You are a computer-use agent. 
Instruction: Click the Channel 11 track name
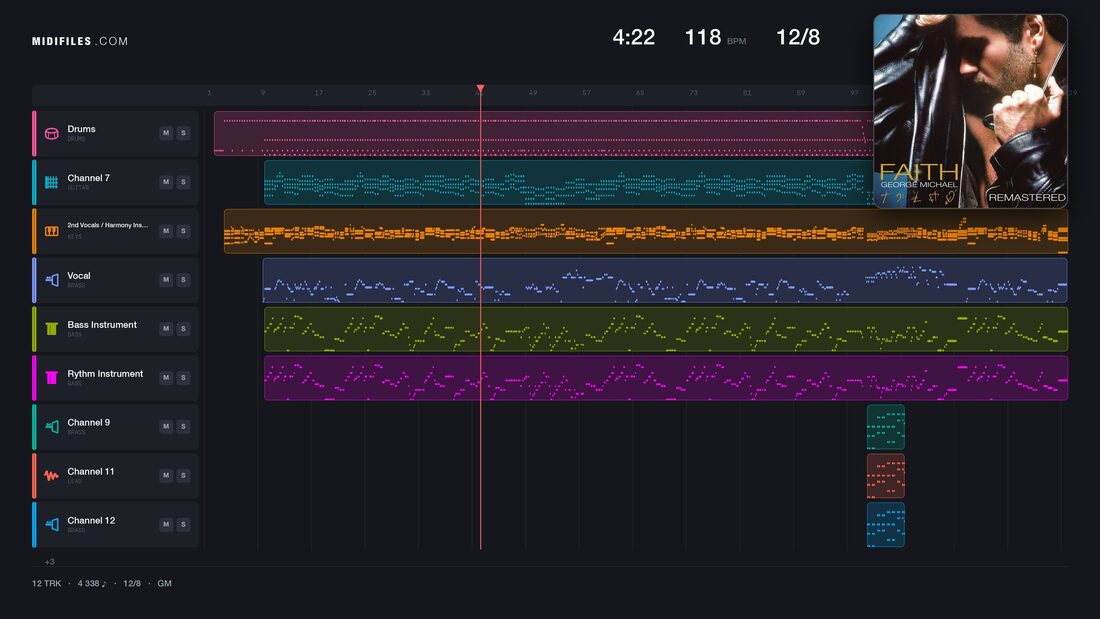(90, 472)
